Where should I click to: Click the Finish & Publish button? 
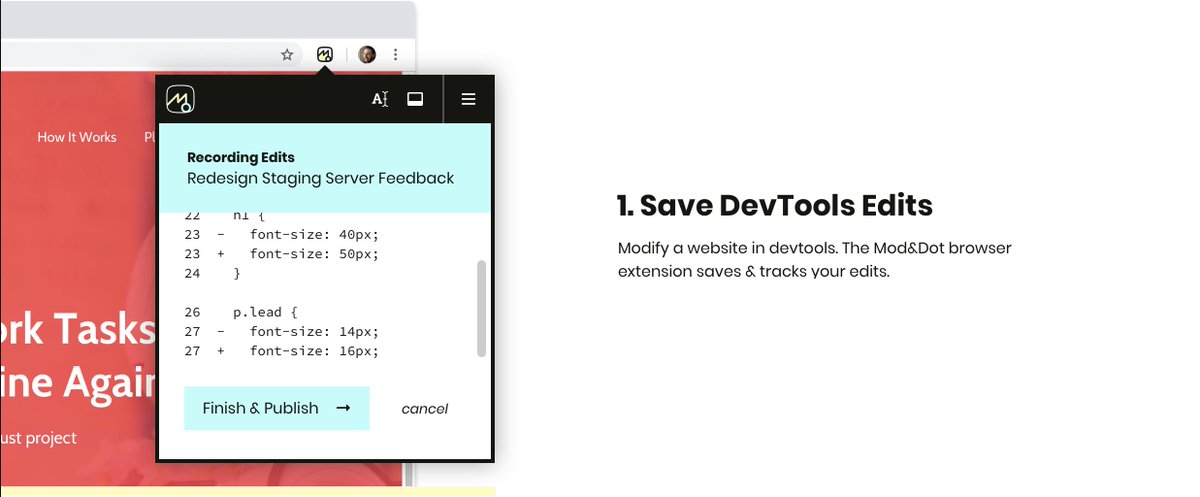pyautogui.click(x=277, y=408)
